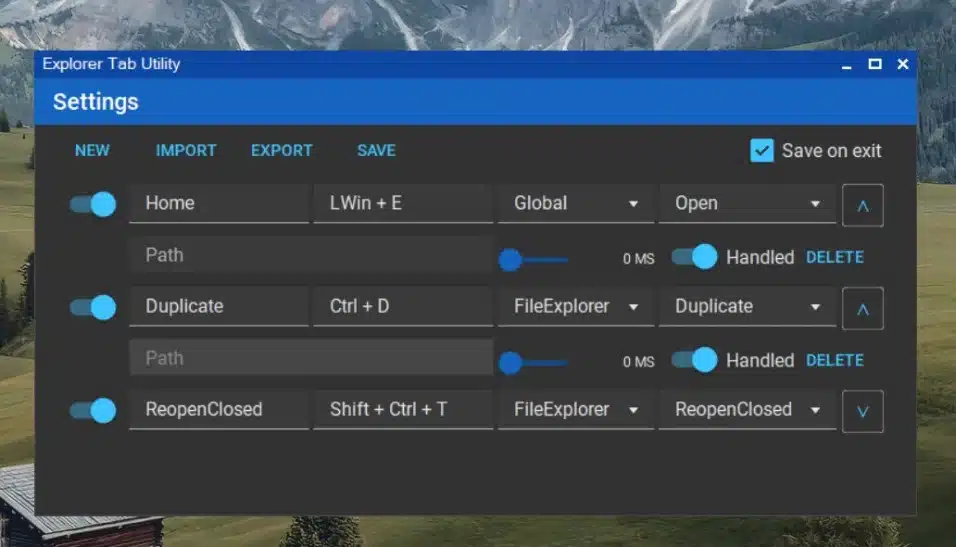The height and width of the screenshot is (547, 956).
Task: Minimize the Explorer Tab Utility window
Action: coord(846,65)
